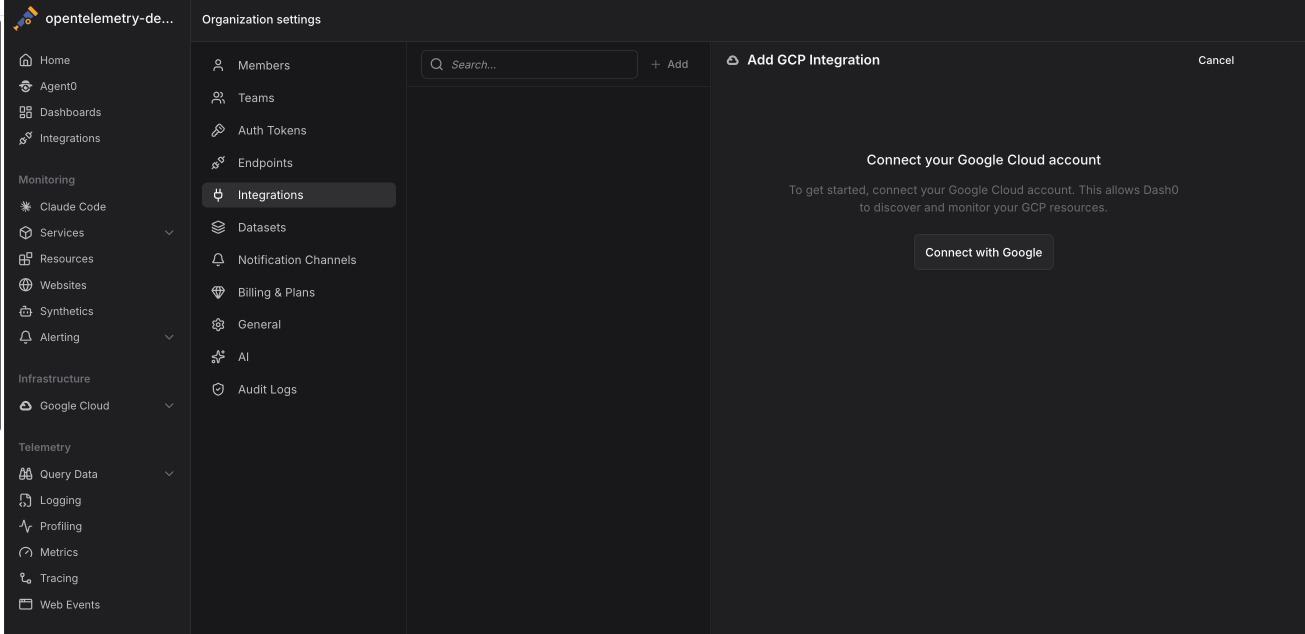Click the Dashboards grid icon
The height and width of the screenshot is (634, 1305).
pyautogui.click(x=26, y=112)
